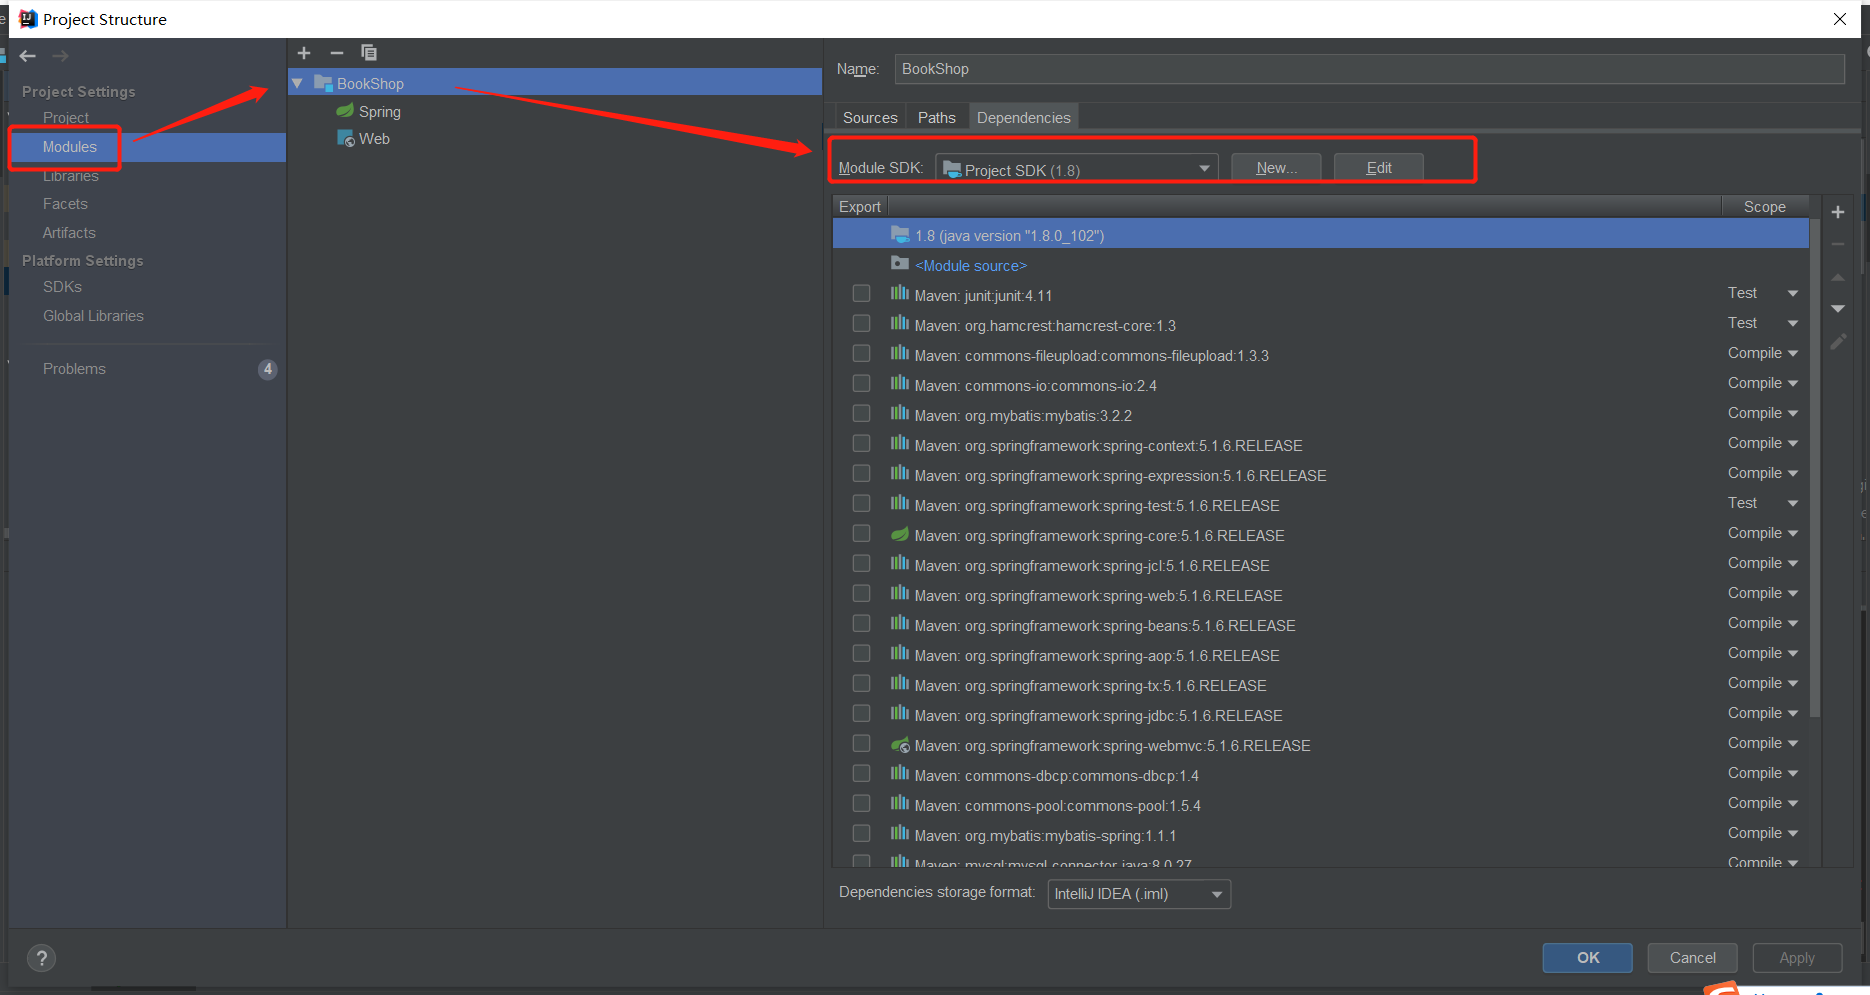Click the Edit SDK button
Viewport: 1870px width, 995px height.
(x=1379, y=168)
